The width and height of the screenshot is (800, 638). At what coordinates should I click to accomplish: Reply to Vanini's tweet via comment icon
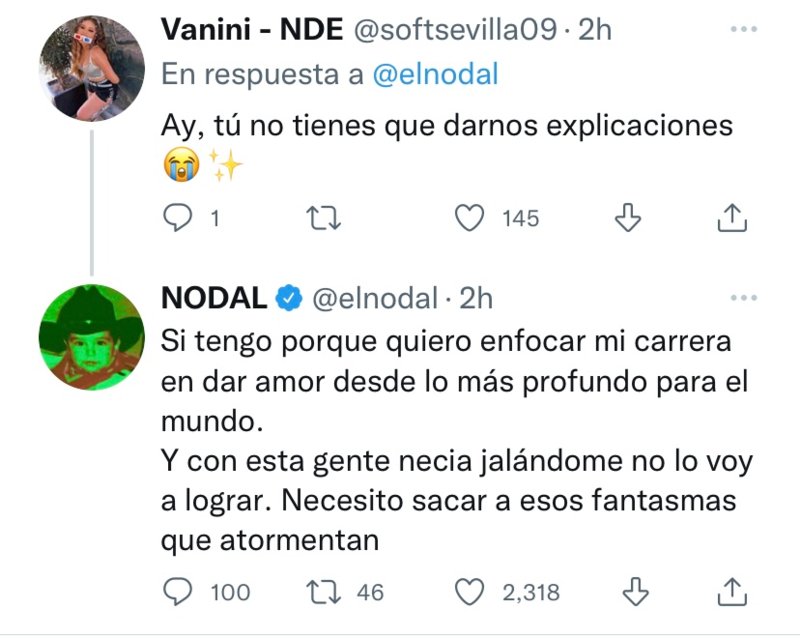(177, 218)
